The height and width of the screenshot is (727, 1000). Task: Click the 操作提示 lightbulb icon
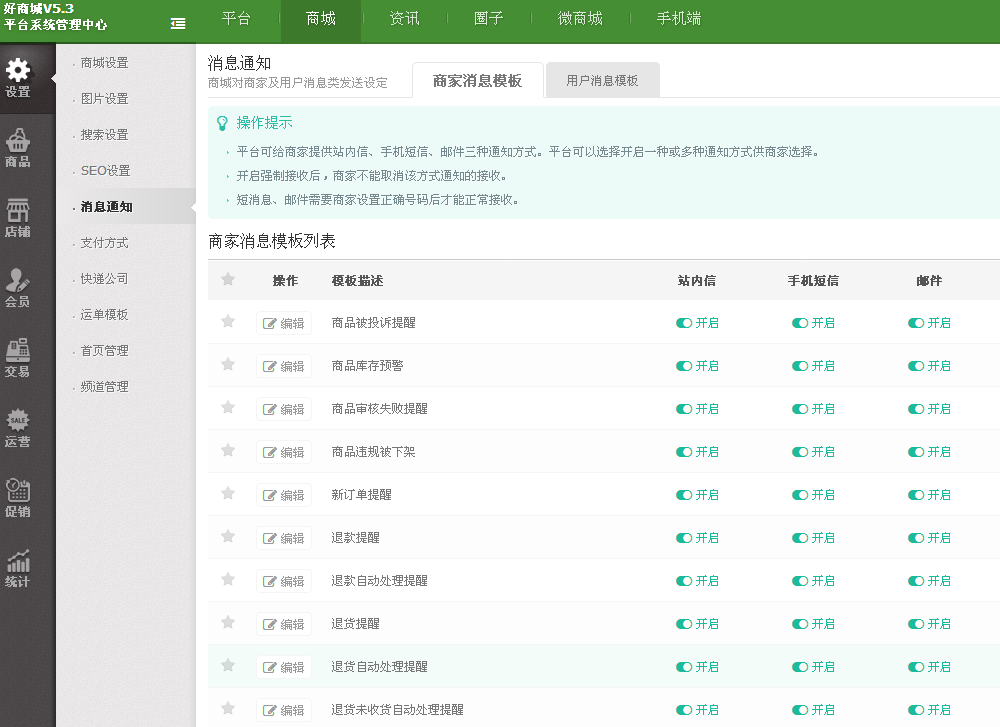[222, 123]
